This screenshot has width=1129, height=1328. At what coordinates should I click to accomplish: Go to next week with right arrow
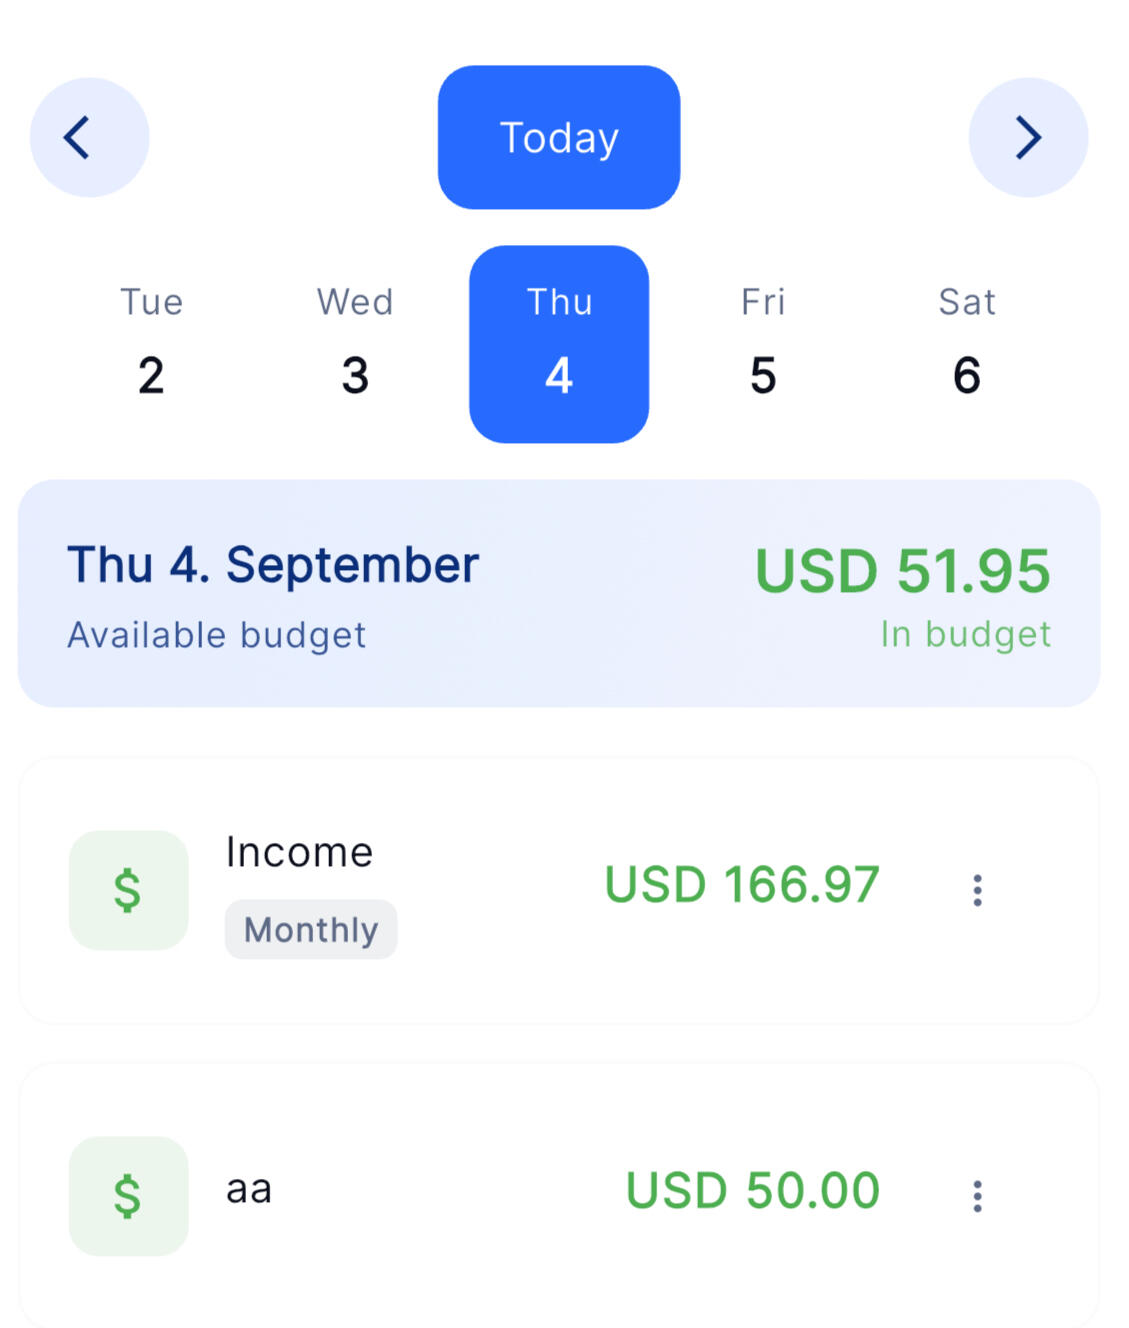click(x=1028, y=138)
